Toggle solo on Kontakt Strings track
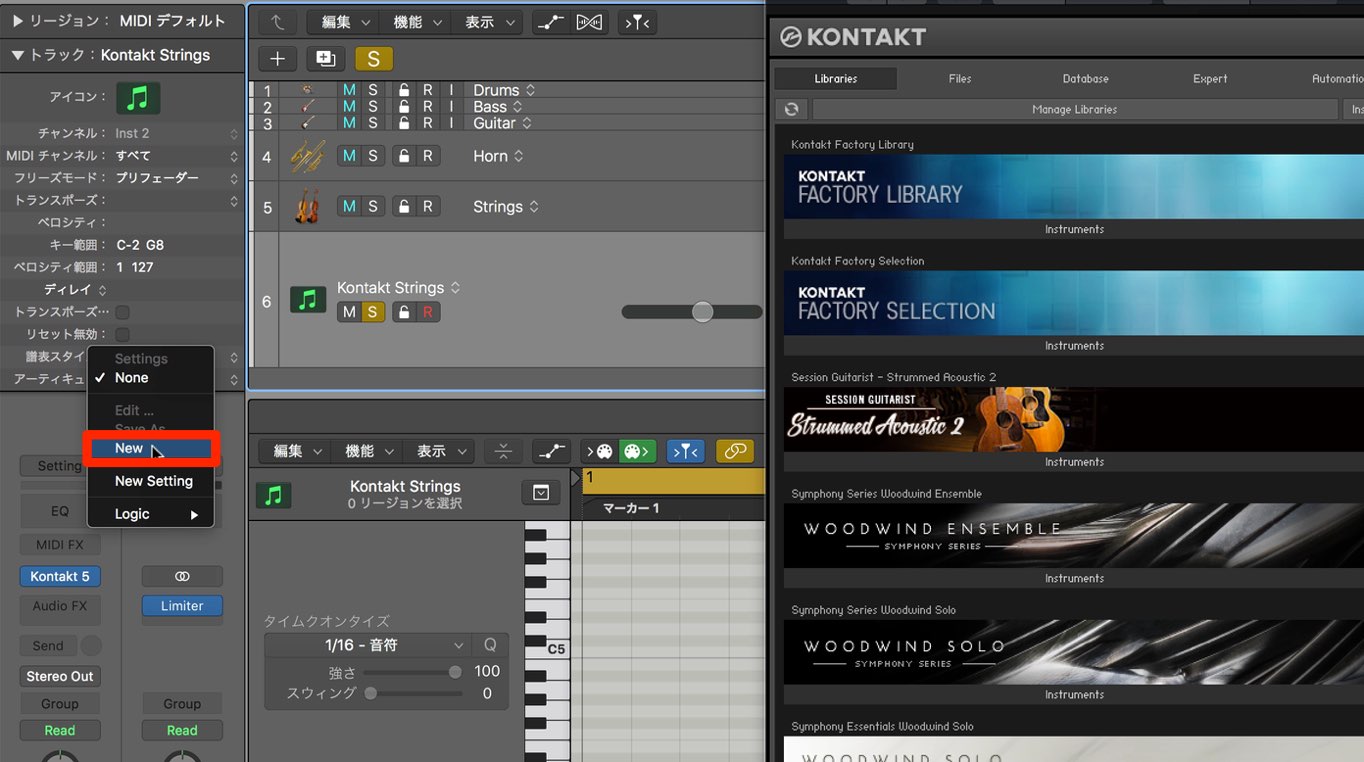The height and width of the screenshot is (762, 1364). click(x=373, y=312)
